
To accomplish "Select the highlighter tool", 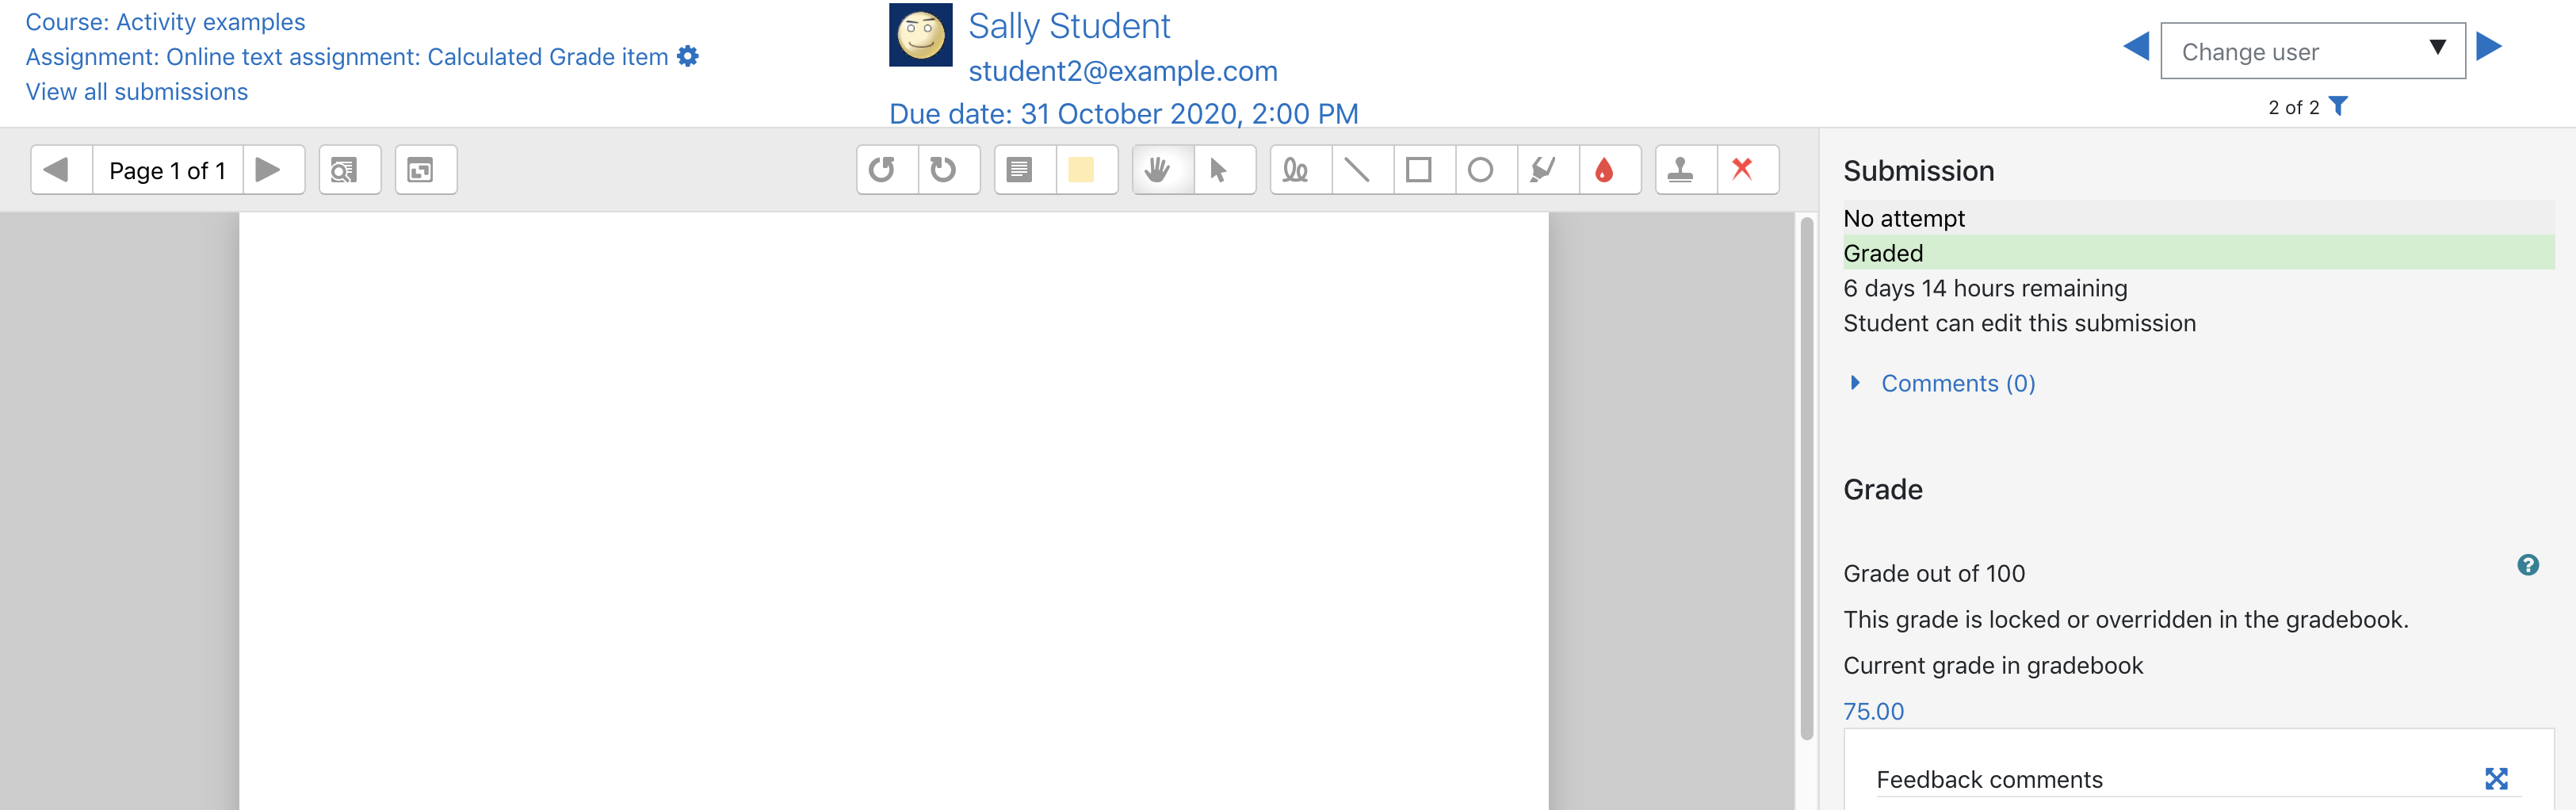I will click(x=1549, y=170).
